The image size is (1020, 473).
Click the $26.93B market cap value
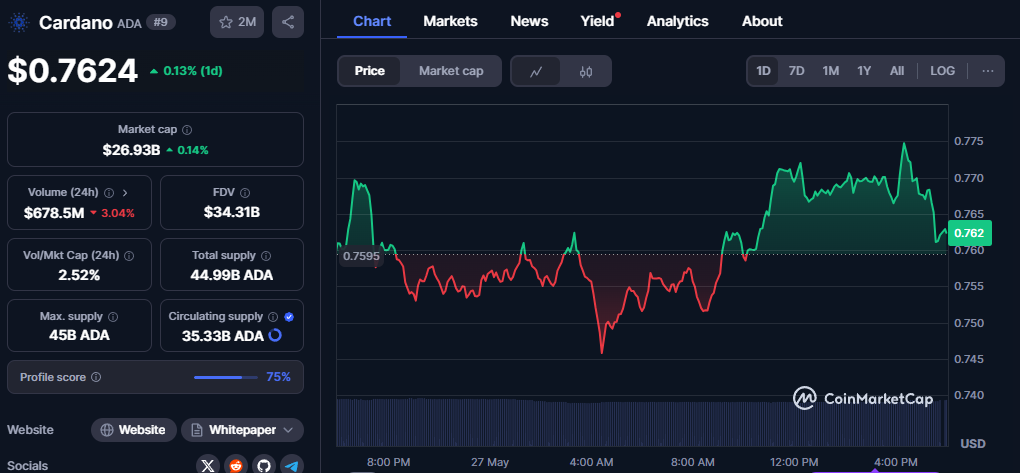(x=131, y=150)
